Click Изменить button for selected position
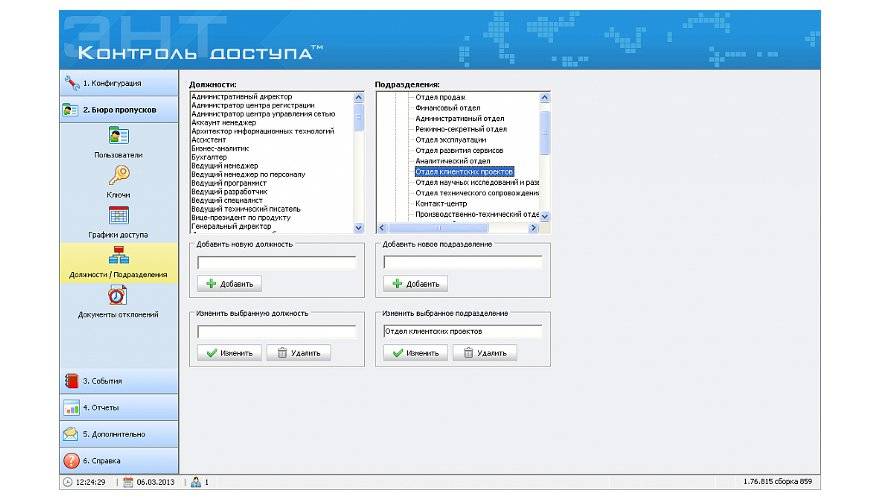Screen dimensions: 880x500 pos(229,353)
